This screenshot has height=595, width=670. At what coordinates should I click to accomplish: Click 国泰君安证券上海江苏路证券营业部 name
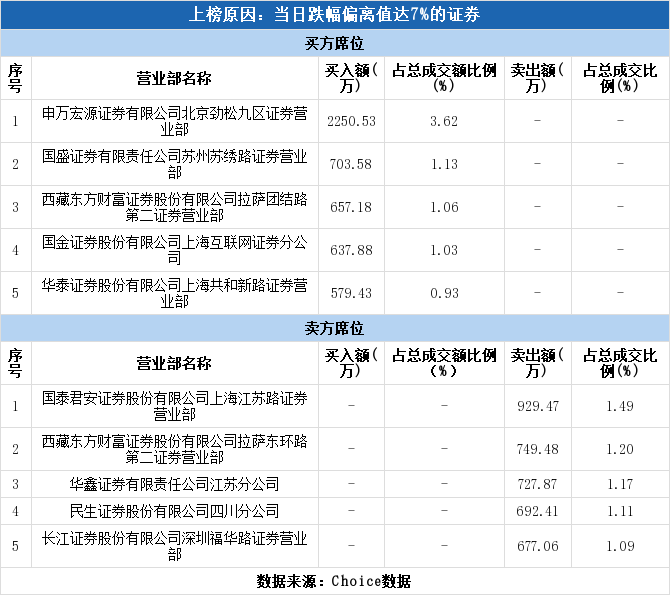174,406
